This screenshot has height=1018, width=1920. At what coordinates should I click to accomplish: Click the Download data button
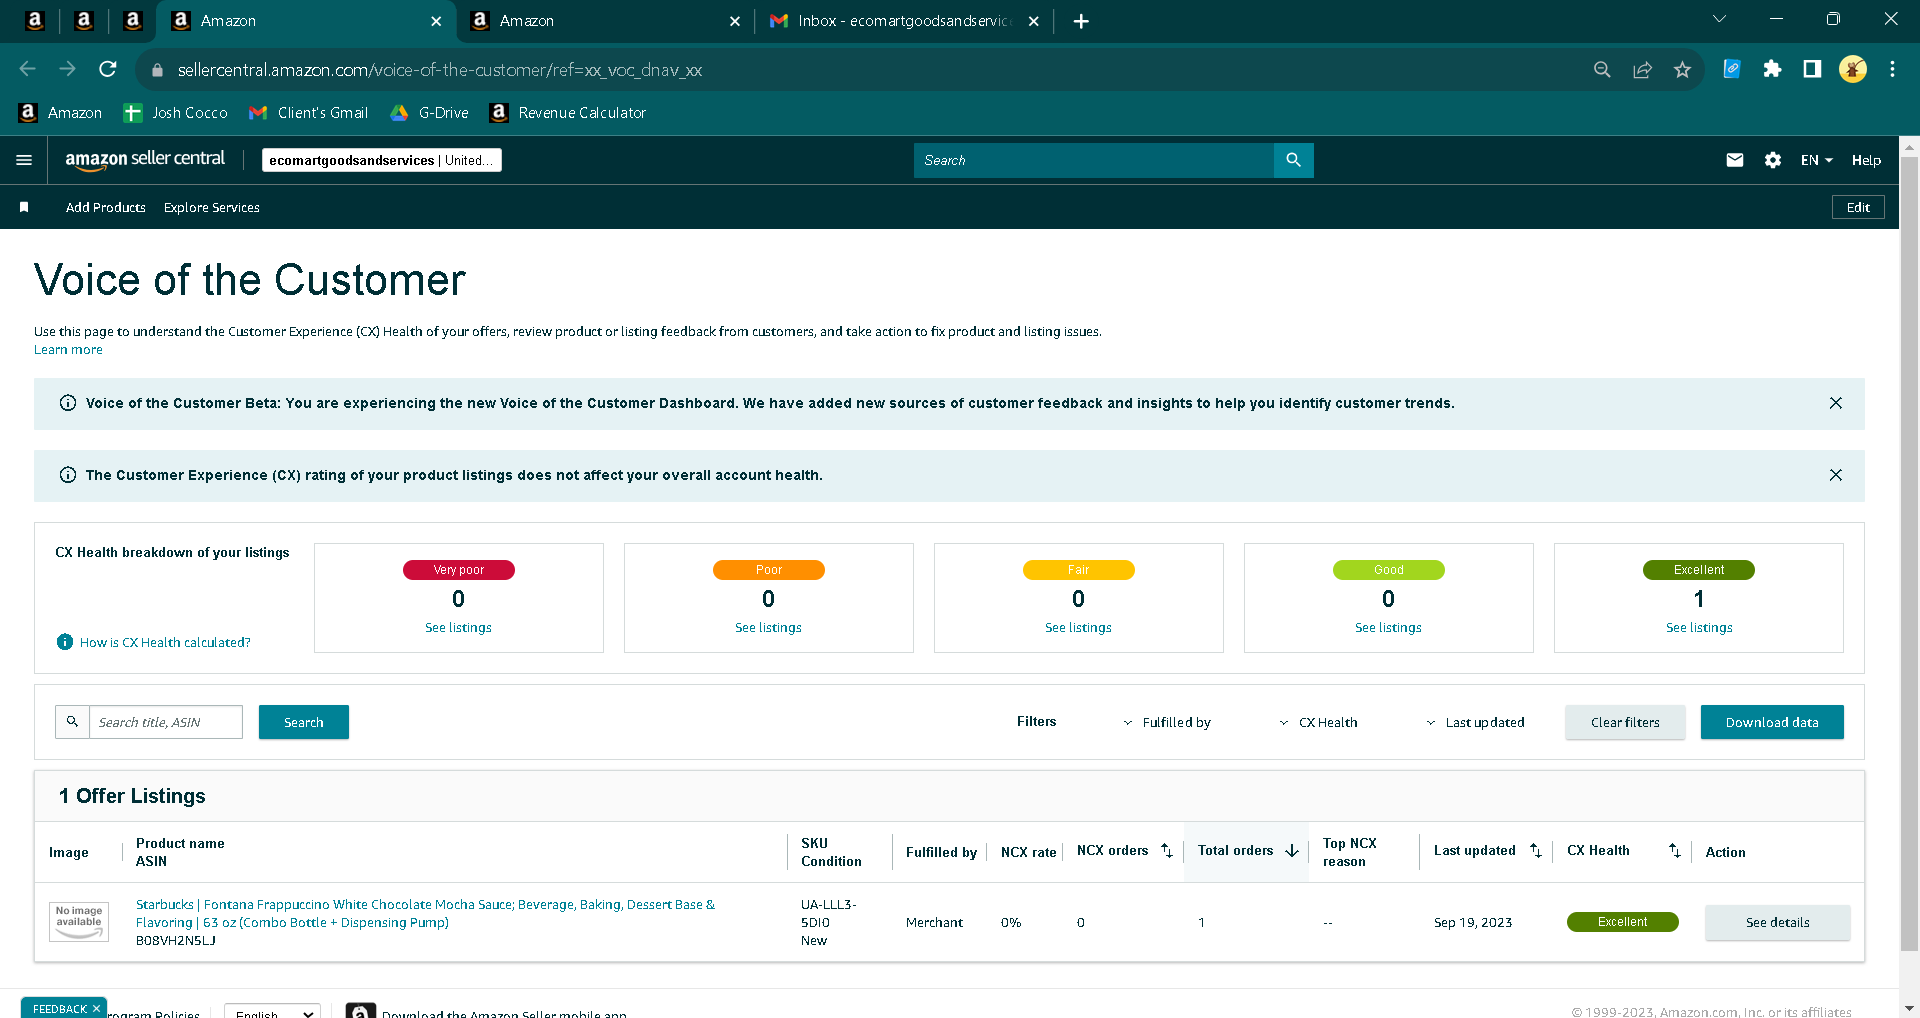tap(1772, 722)
